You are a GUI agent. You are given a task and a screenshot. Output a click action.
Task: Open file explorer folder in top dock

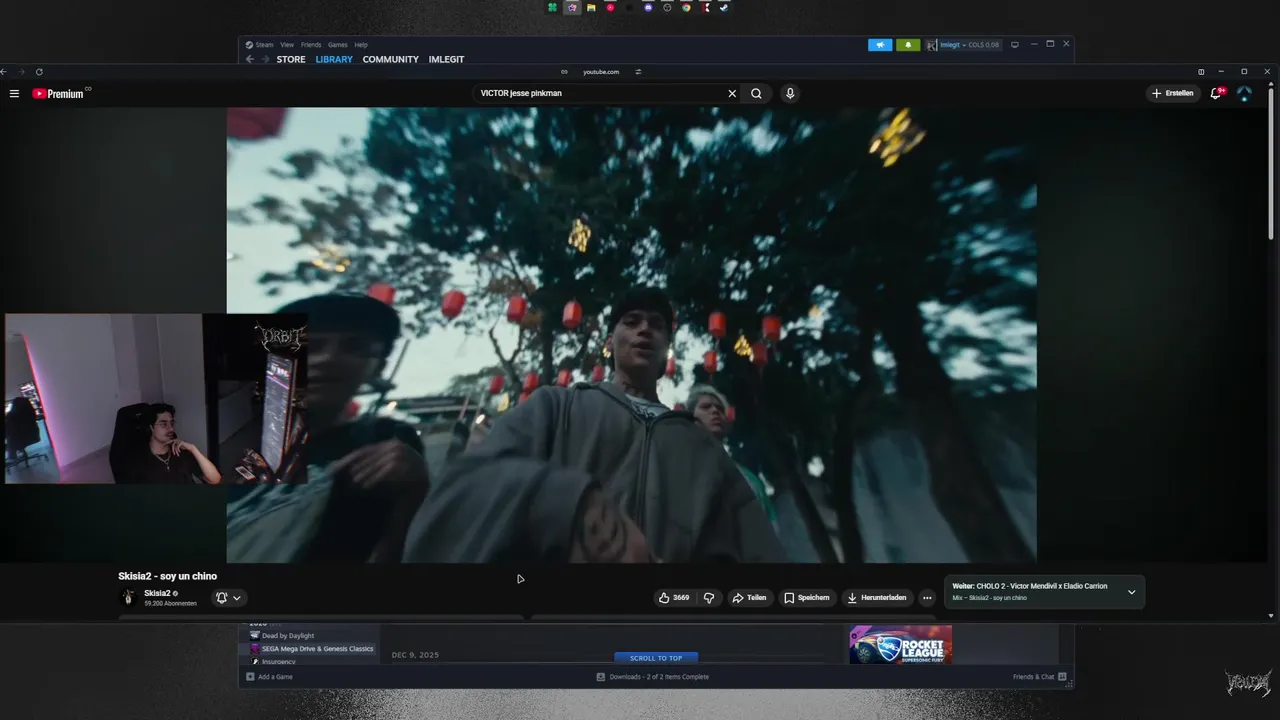(591, 7)
